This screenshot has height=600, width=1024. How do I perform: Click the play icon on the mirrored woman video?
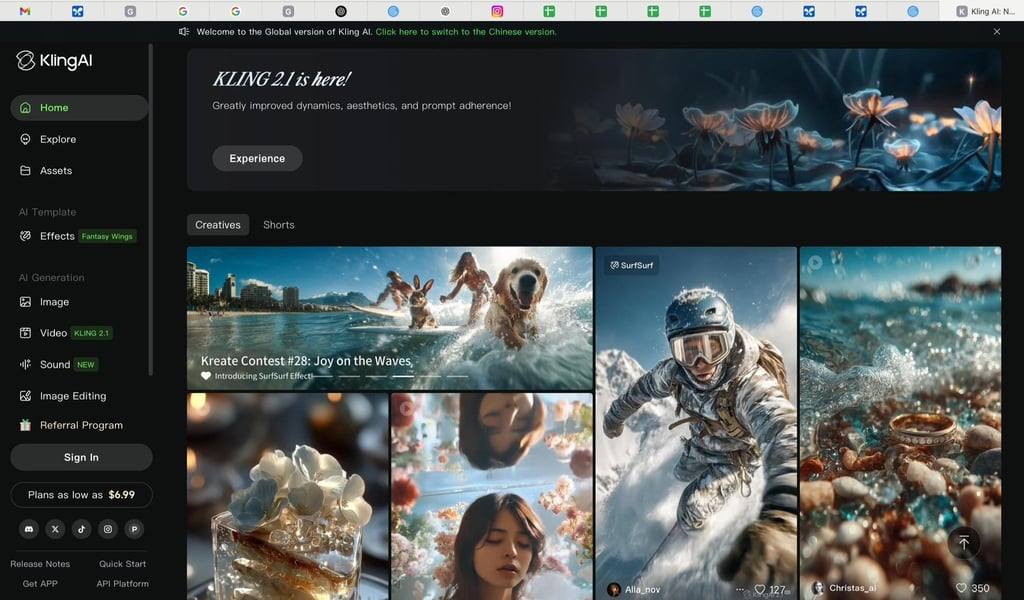(x=406, y=408)
